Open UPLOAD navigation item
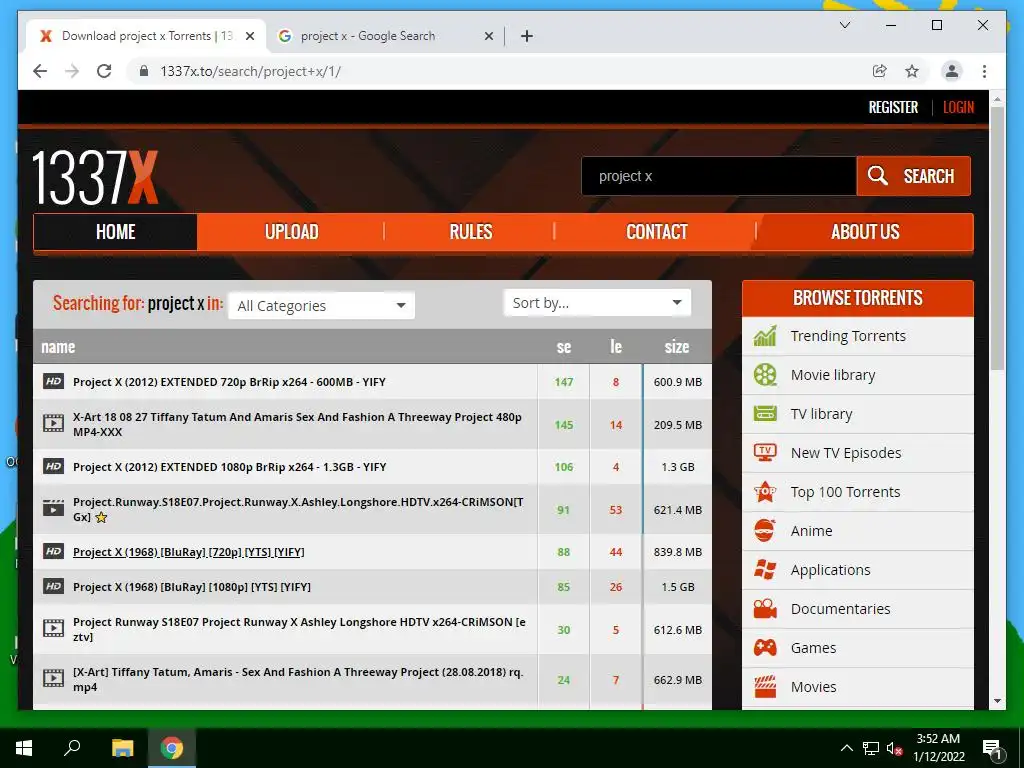The image size is (1024, 768). (x=291, y=232)
